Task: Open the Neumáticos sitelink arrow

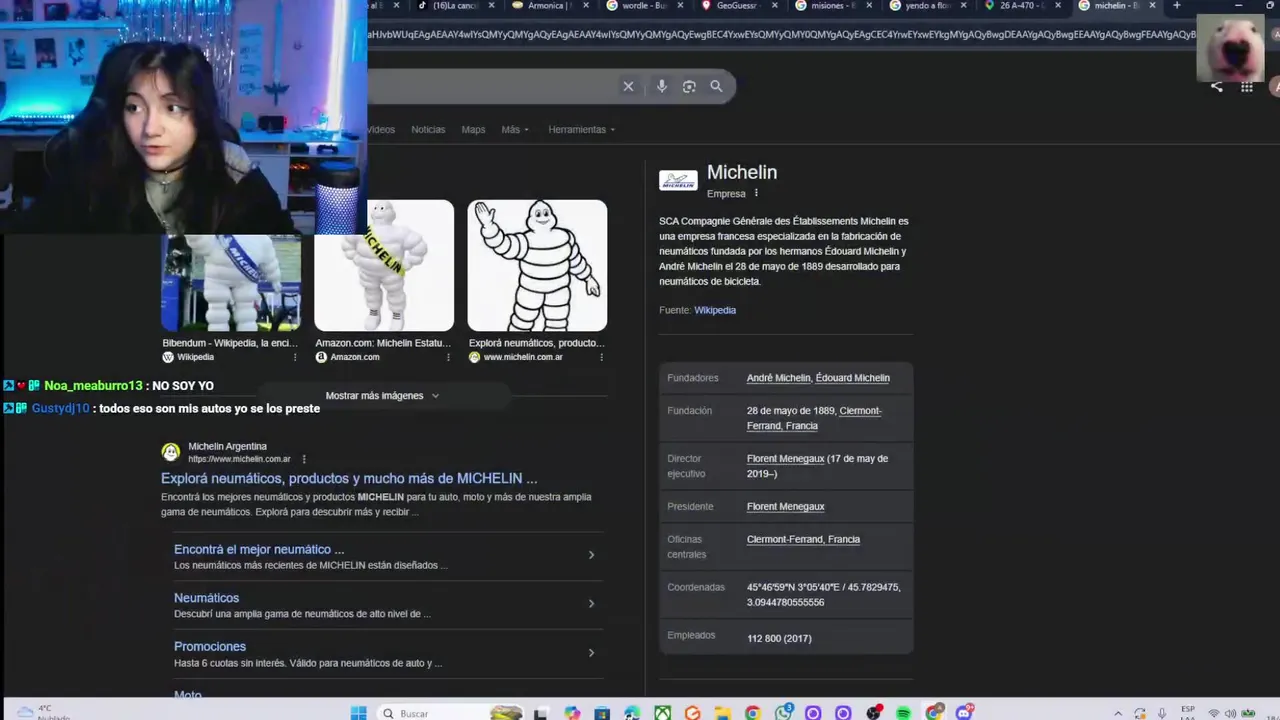Action: click(591, 603)
